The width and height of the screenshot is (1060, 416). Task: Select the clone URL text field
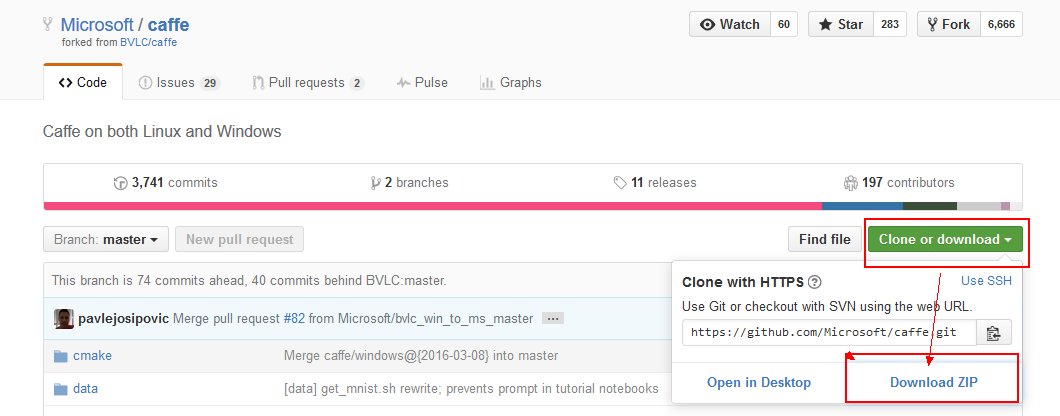829,333
